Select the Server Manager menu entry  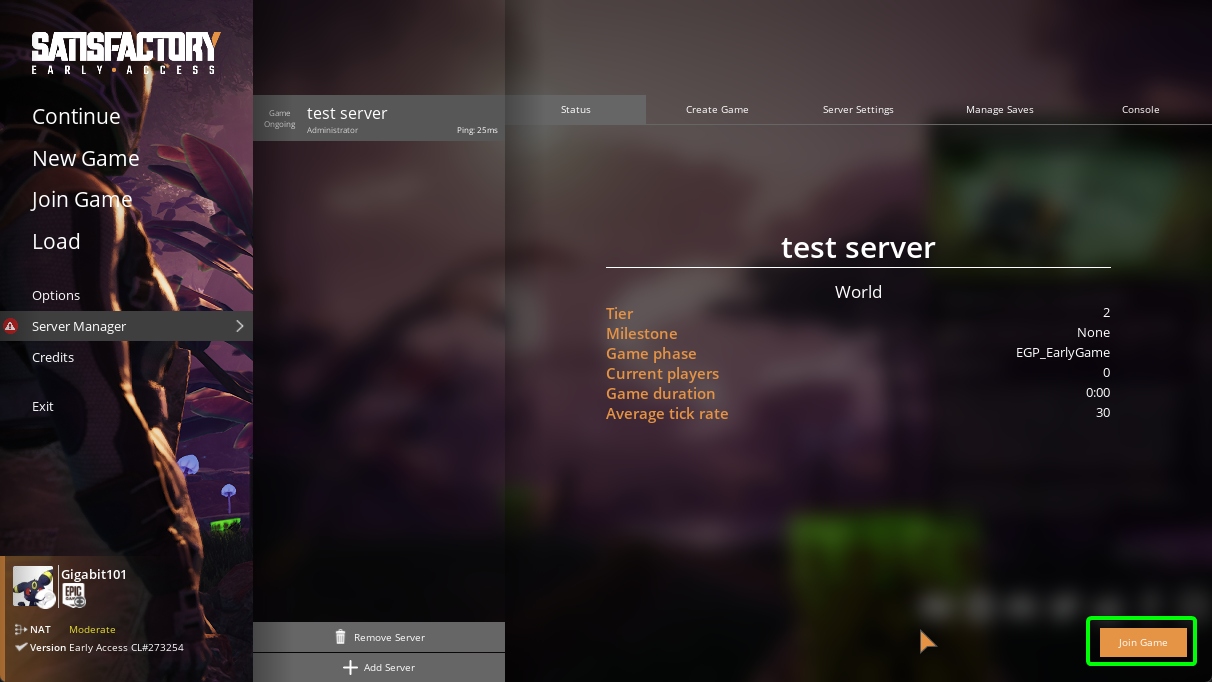coord(126,326)
